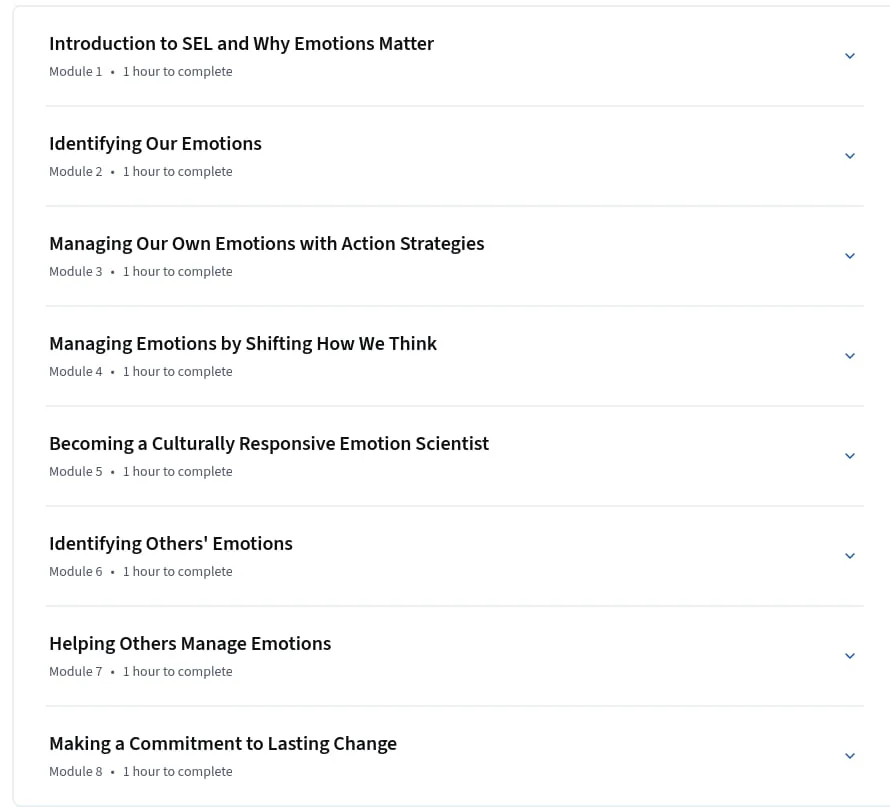
Task: Open chevron next to Helping Others Manage Emotions
Action: 850,655
